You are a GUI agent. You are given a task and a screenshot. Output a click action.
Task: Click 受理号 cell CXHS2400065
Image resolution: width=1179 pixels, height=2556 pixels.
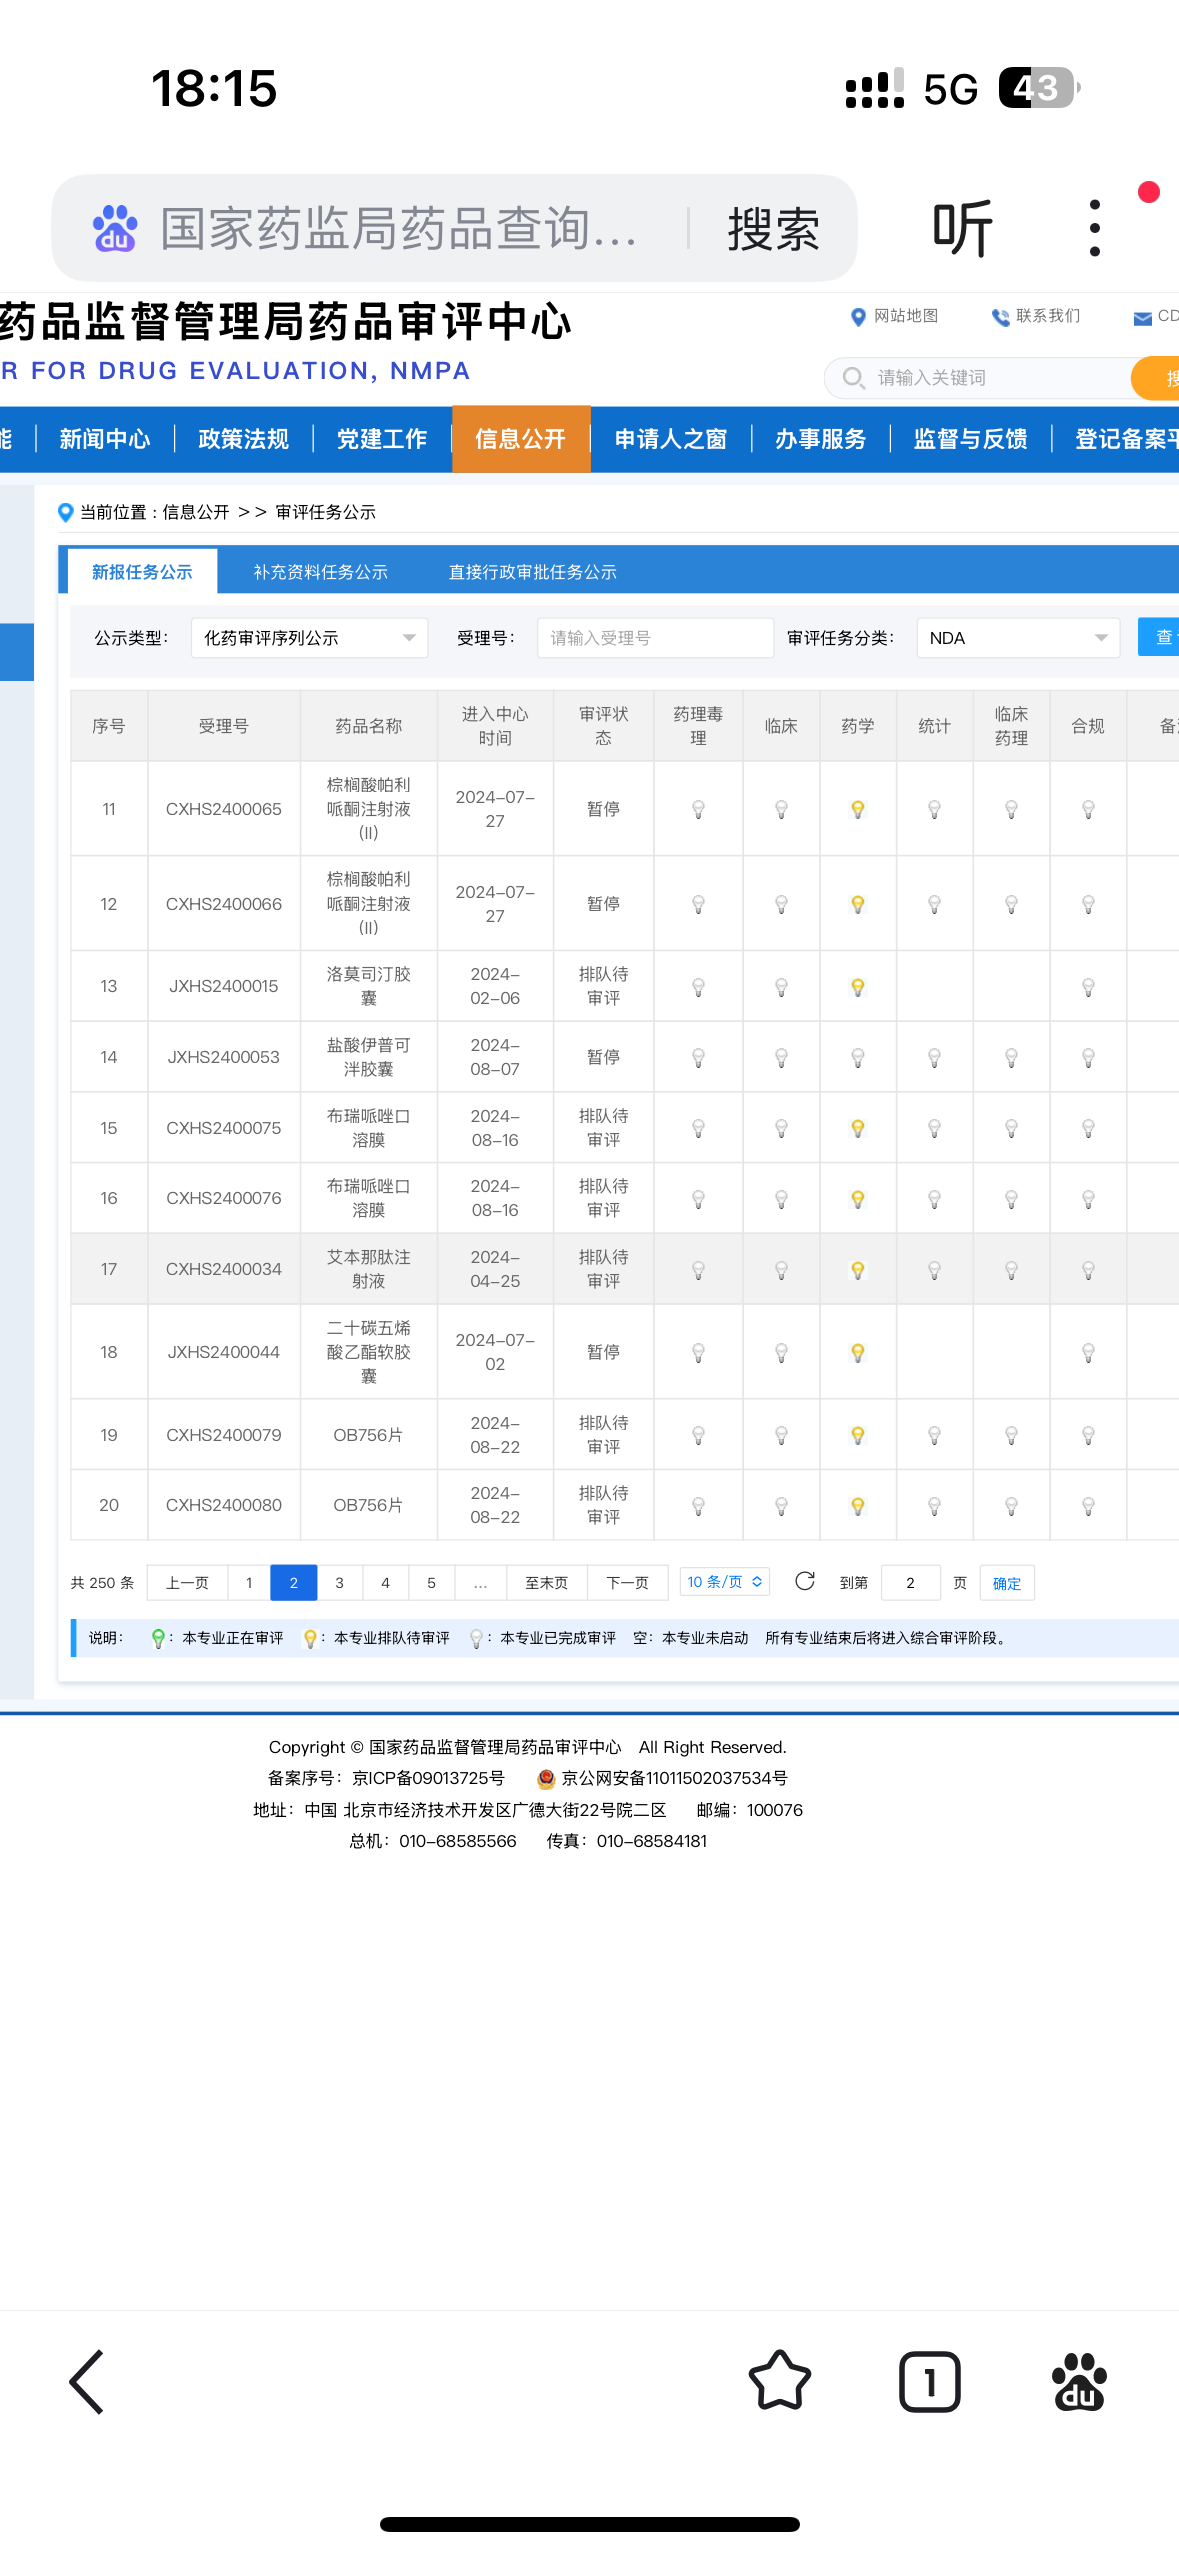224,809
